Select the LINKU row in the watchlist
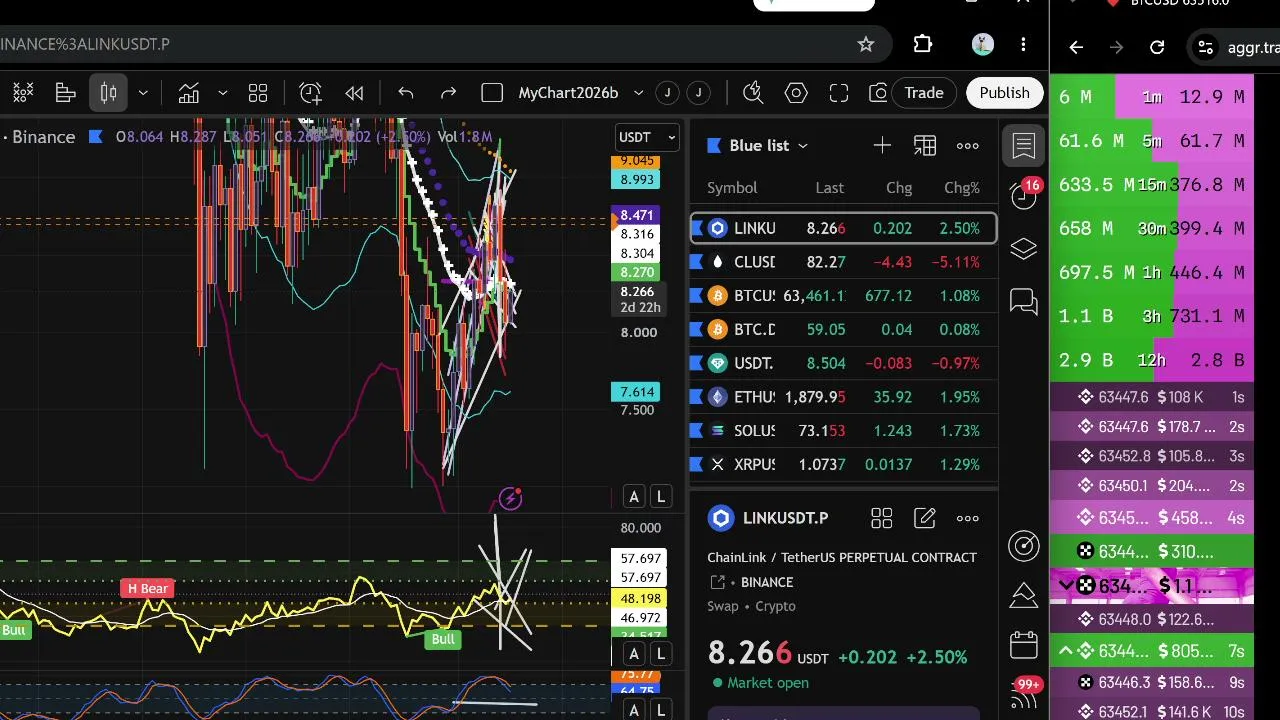 click(843, 229)
